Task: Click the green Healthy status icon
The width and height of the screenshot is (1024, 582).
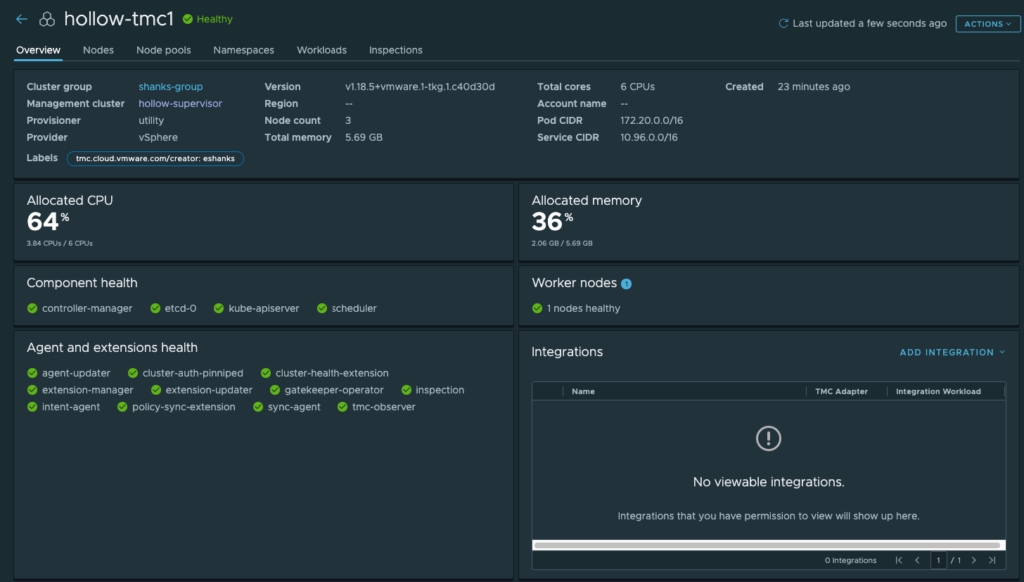Action: 188,19
